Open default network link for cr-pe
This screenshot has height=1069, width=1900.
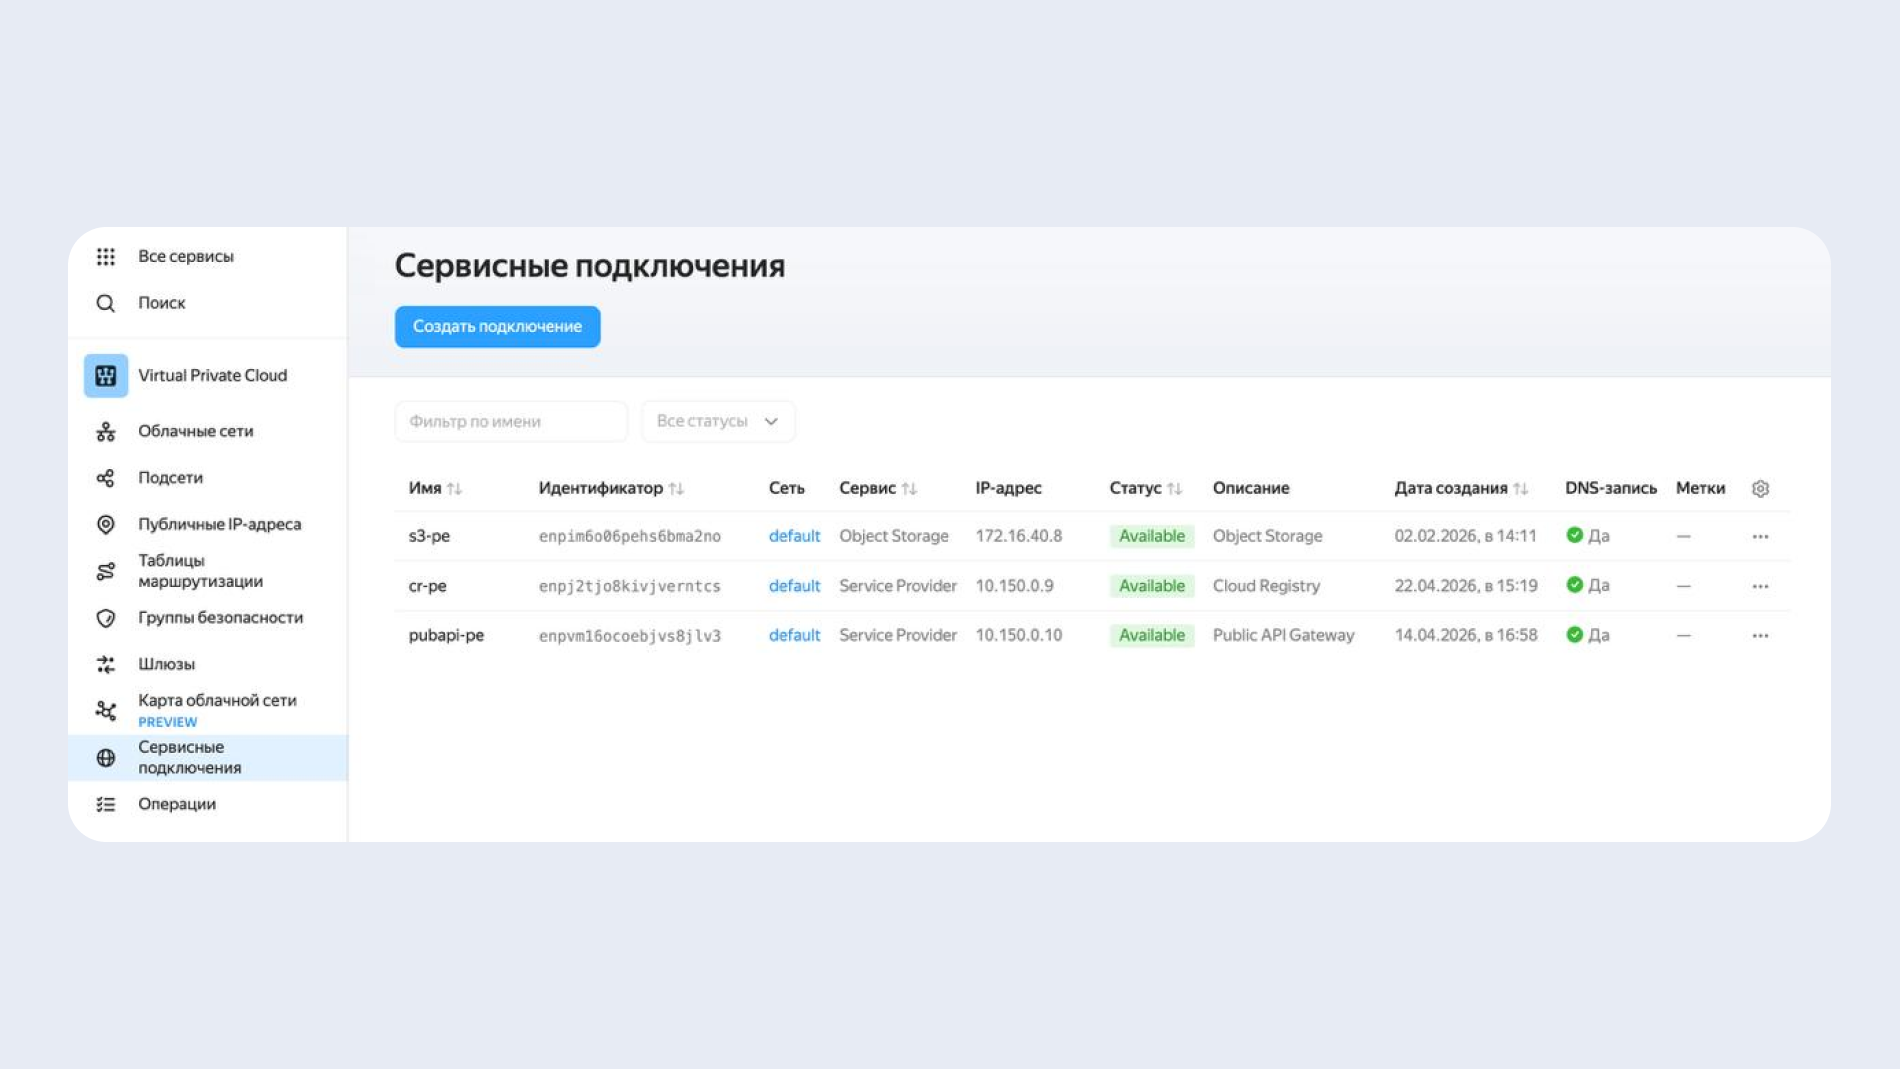pyautogui.click(x=795, y=586)
